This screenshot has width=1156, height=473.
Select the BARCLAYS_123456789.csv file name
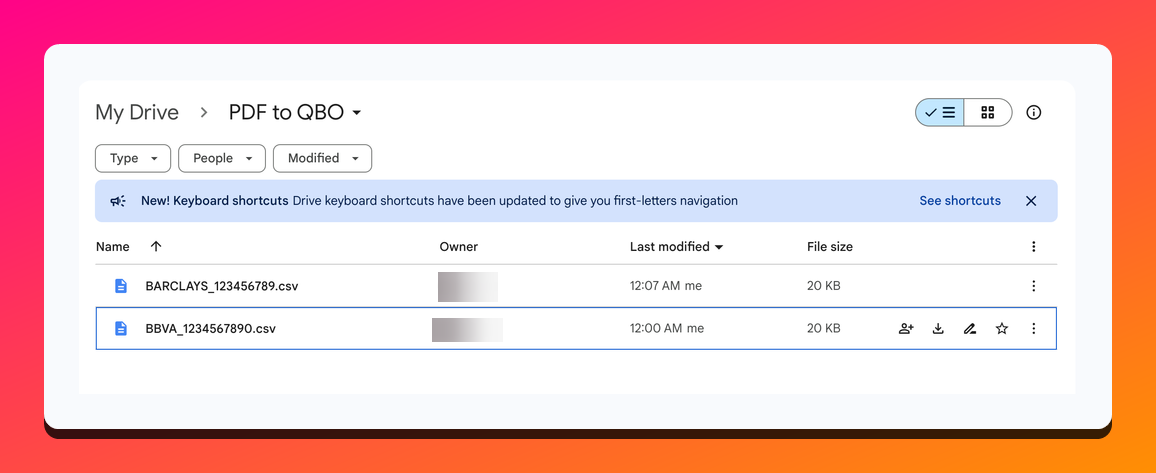click(x=221, y=286)
